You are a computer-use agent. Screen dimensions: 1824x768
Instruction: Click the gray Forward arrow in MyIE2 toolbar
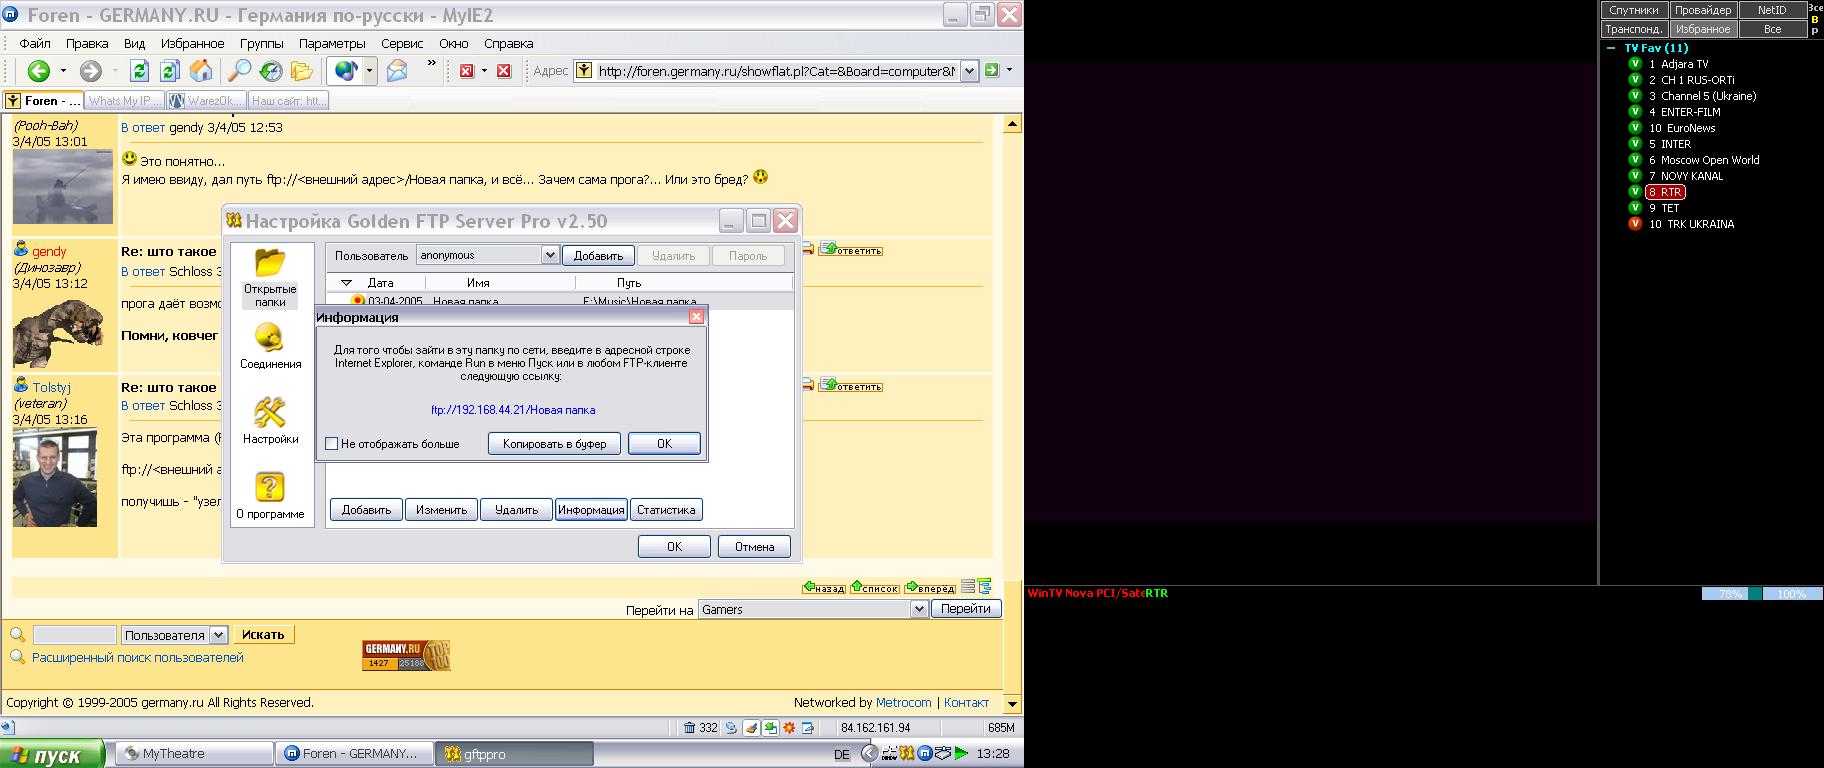click(x=91, y=71)
